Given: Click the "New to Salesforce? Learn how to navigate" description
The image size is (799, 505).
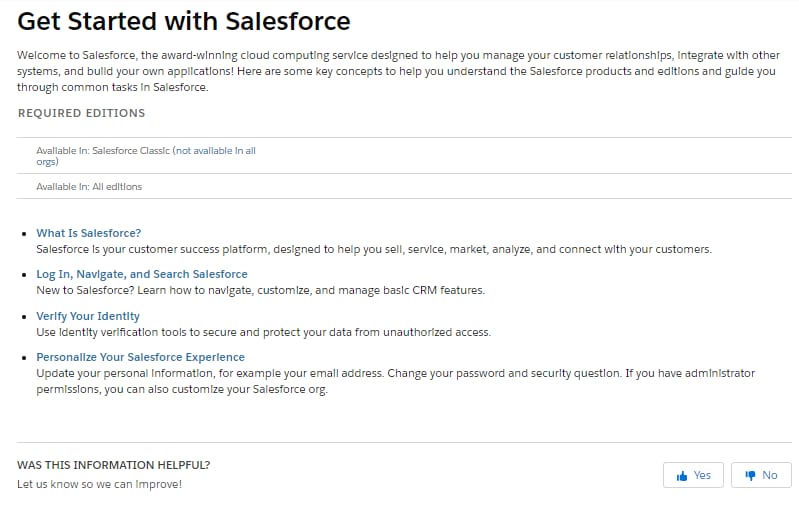Looking at the screenshot, I should point(260,290).
